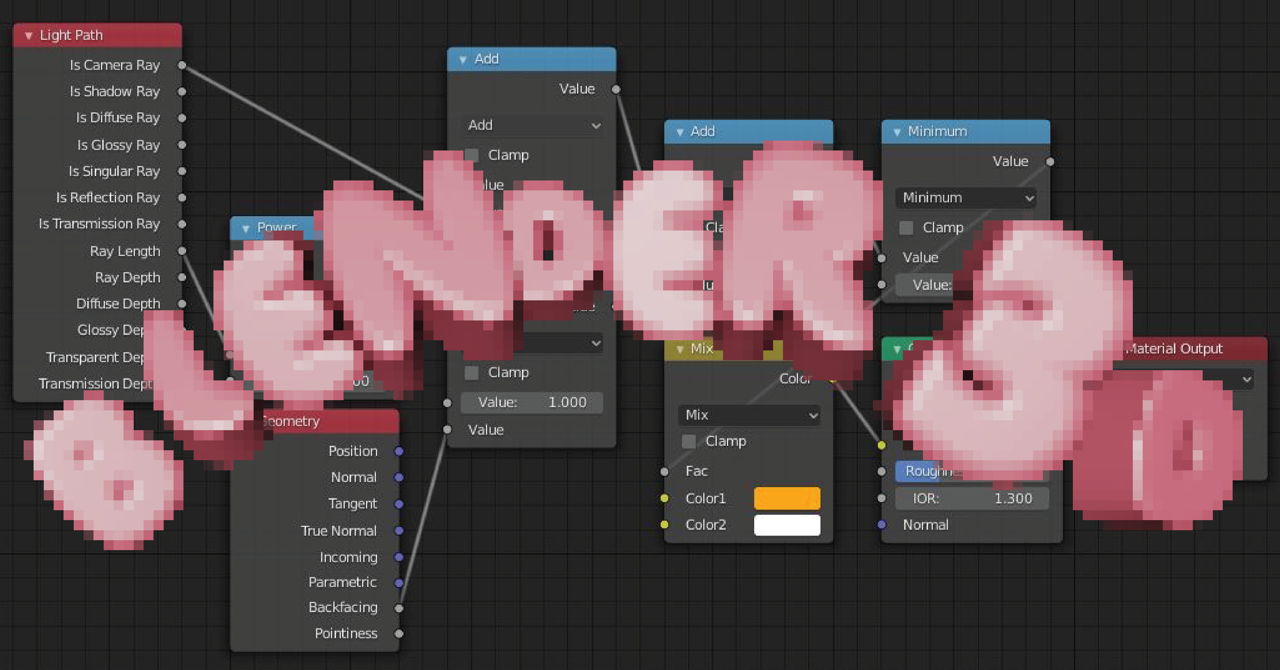Click the True Normal output socket

(399, 531)
